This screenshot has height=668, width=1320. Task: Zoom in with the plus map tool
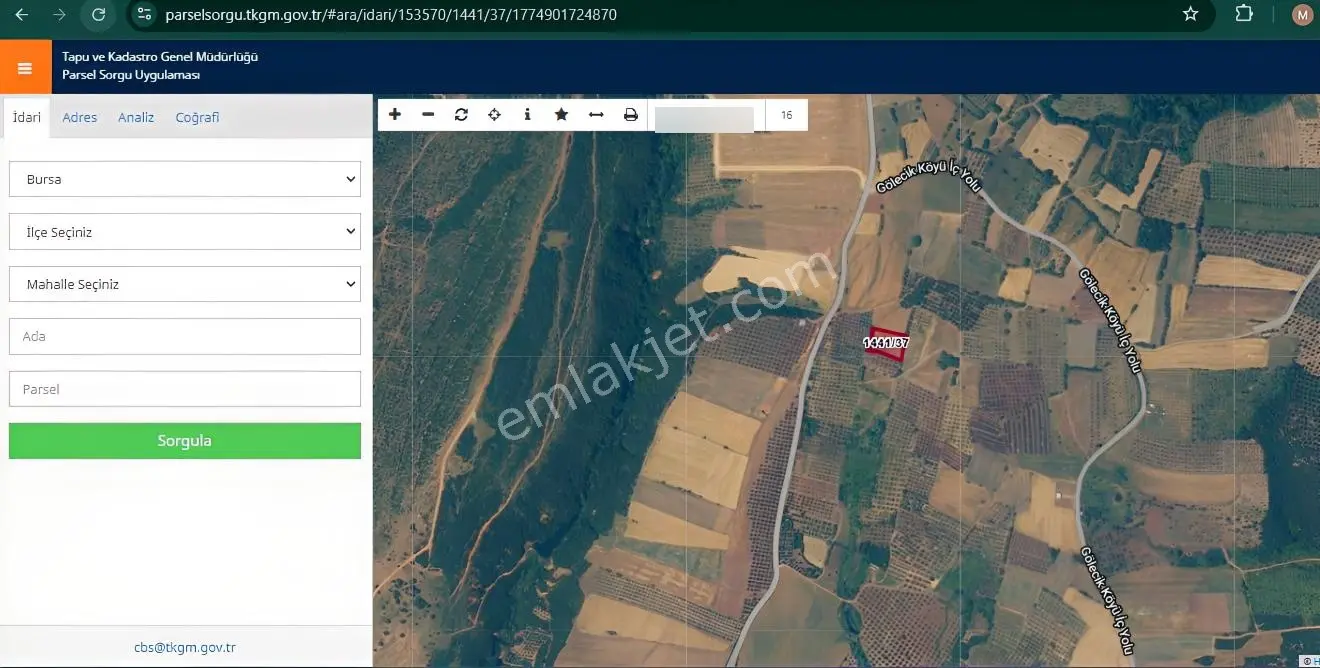[x=395, y=115]
